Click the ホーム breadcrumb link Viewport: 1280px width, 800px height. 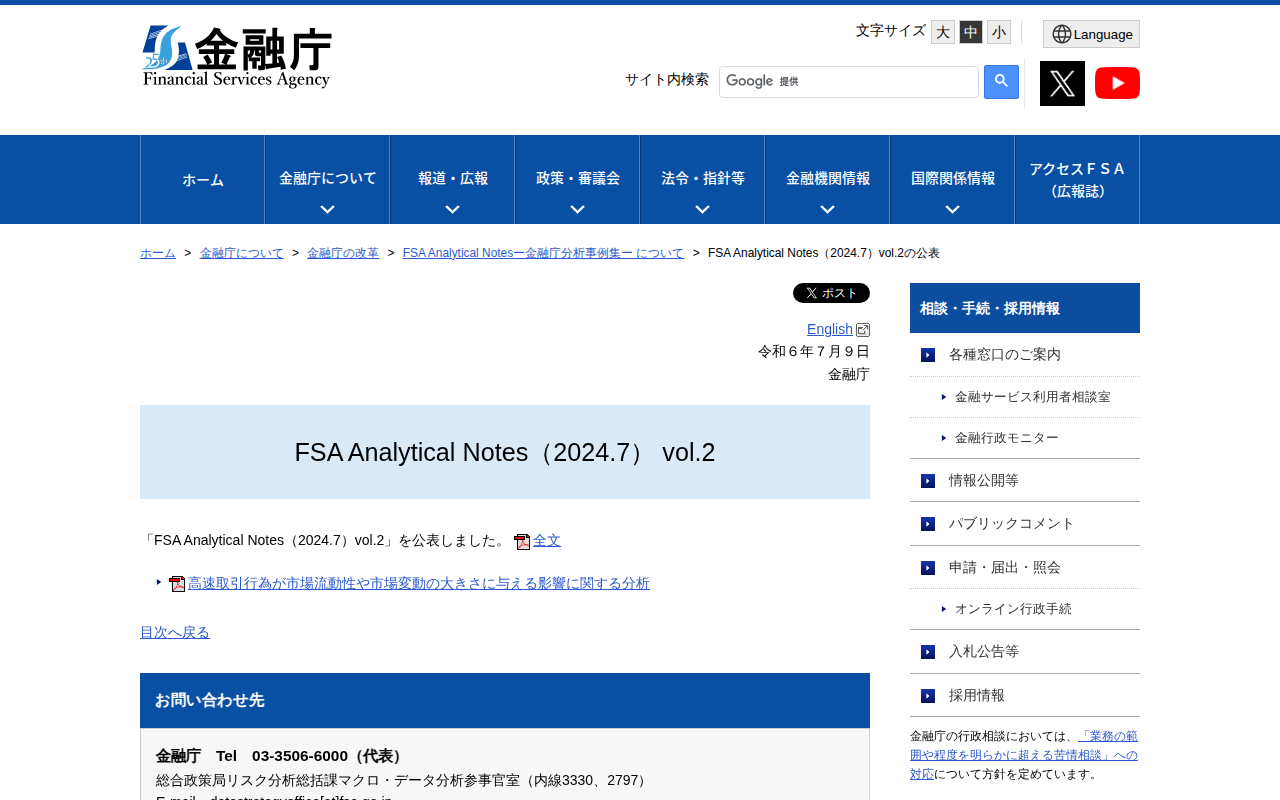pos(158,253)
